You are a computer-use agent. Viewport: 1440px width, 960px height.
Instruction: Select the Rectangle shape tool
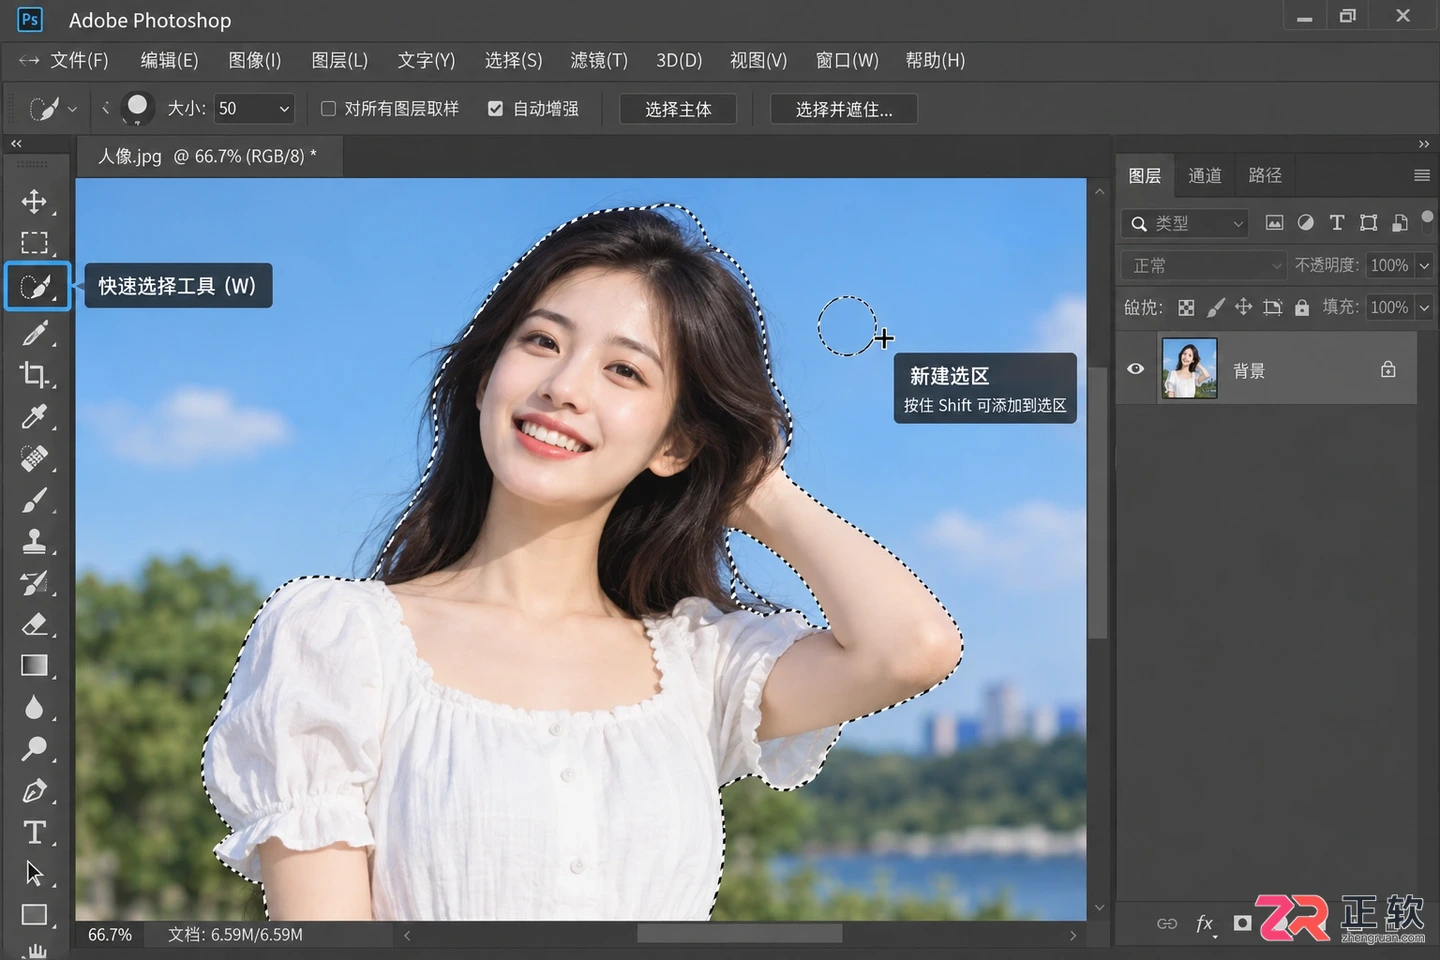(x=34, y=915)
